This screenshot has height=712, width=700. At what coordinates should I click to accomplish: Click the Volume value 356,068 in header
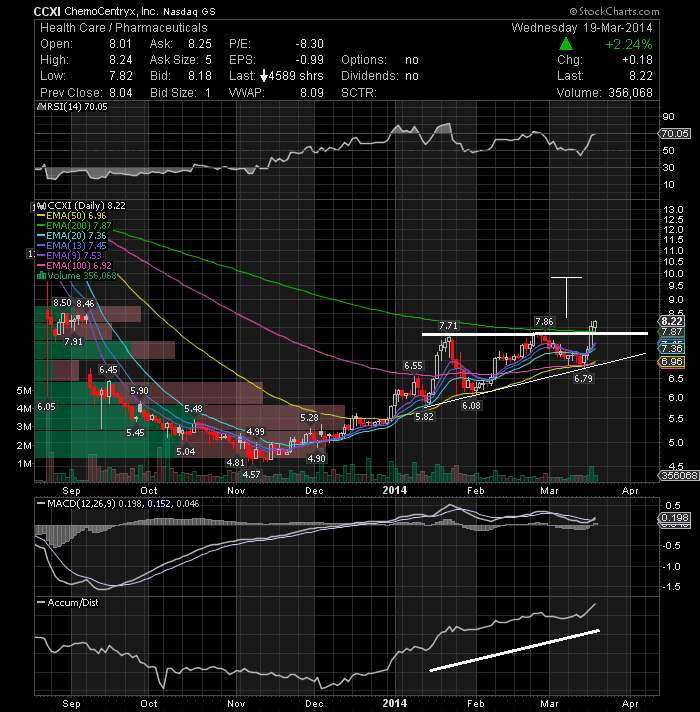point(630,93)
